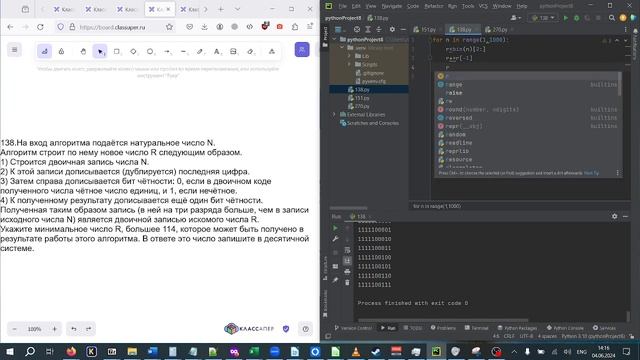Choose 'reversed' from the autocomplete list

coord(528,118)
